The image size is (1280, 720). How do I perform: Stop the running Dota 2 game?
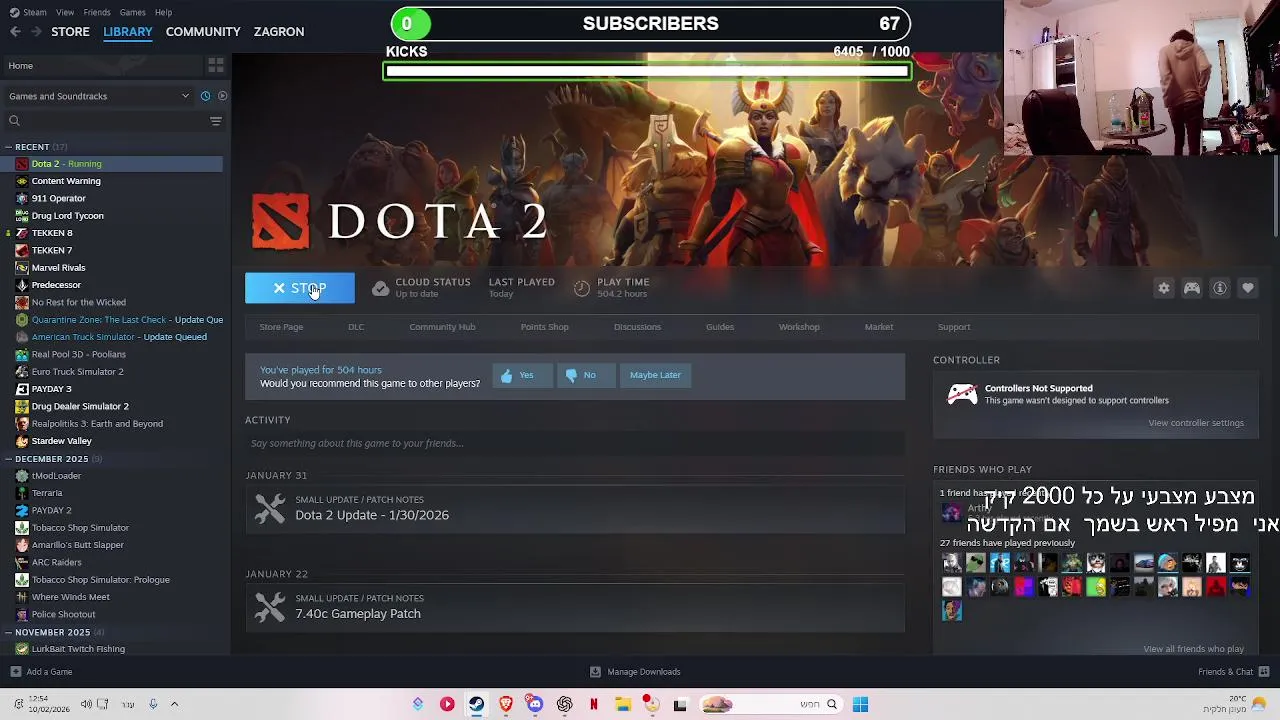(x=300, y=288)
